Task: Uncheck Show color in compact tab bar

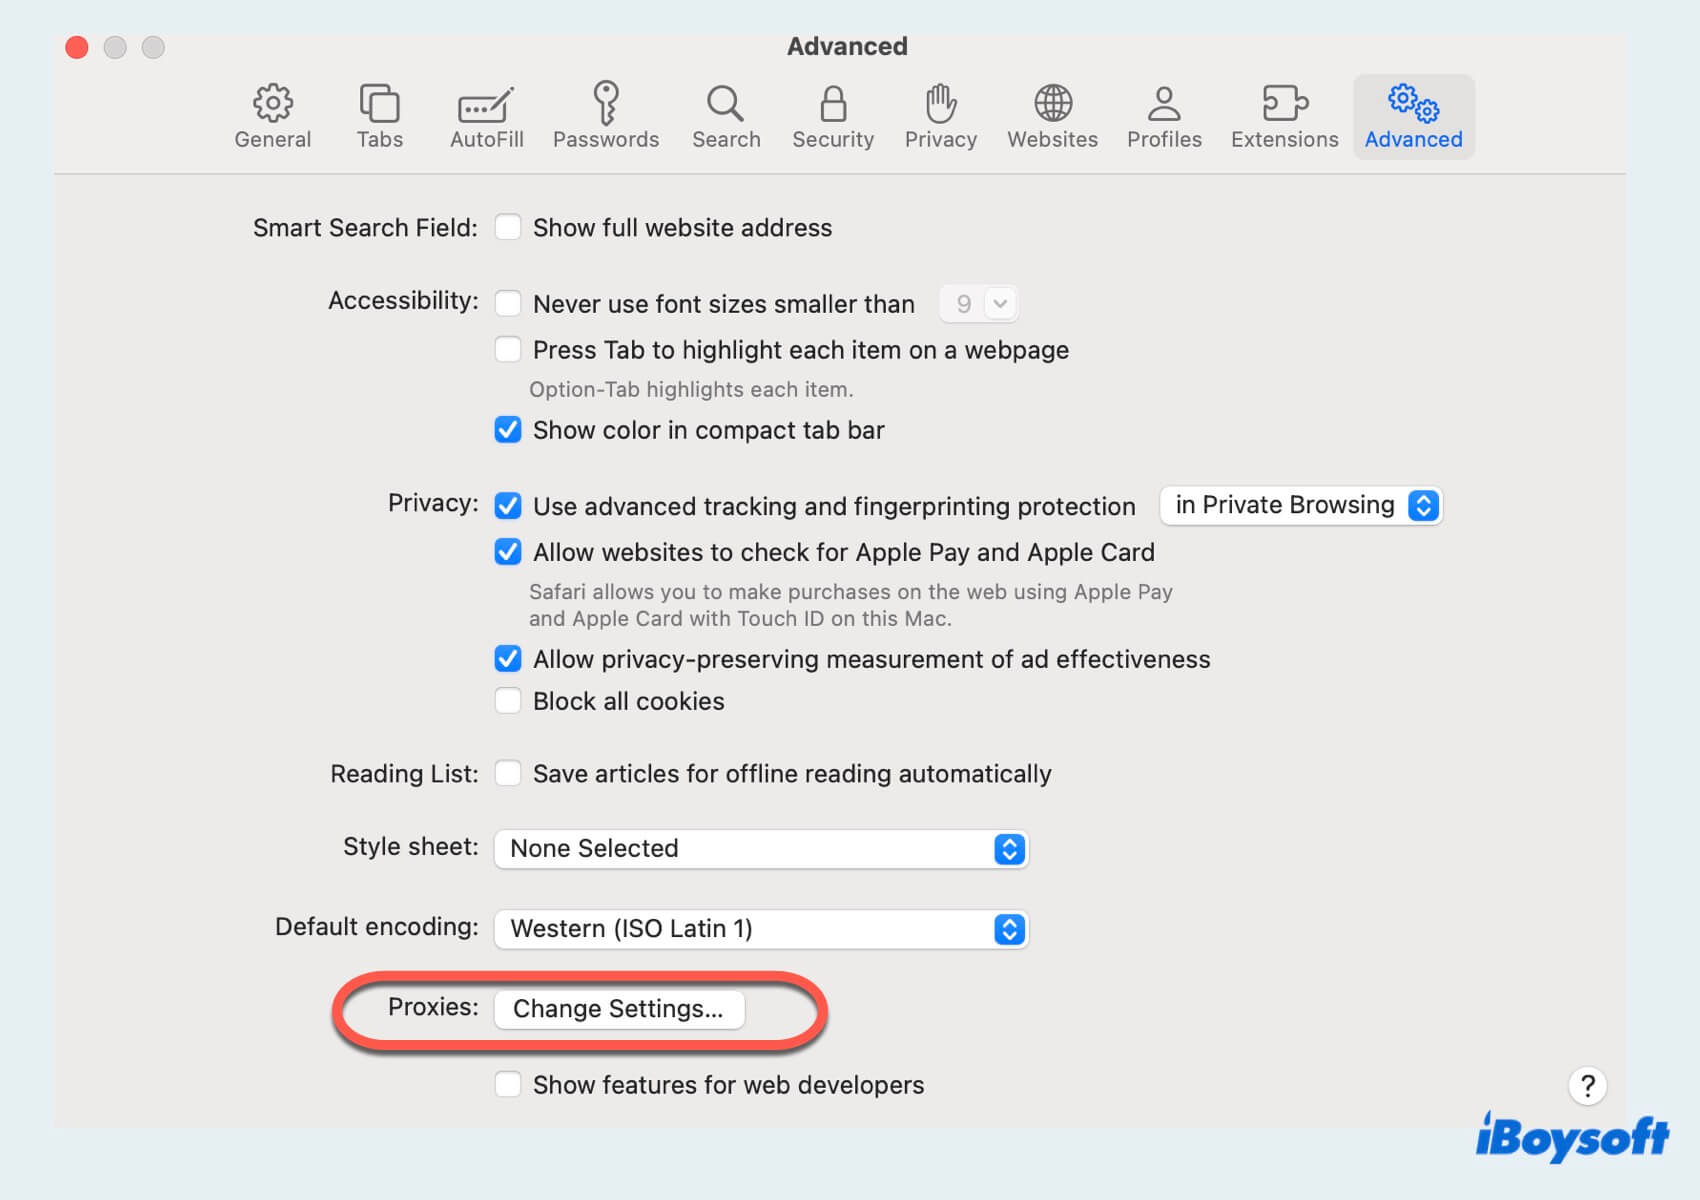Action: (x=508, y=430)
